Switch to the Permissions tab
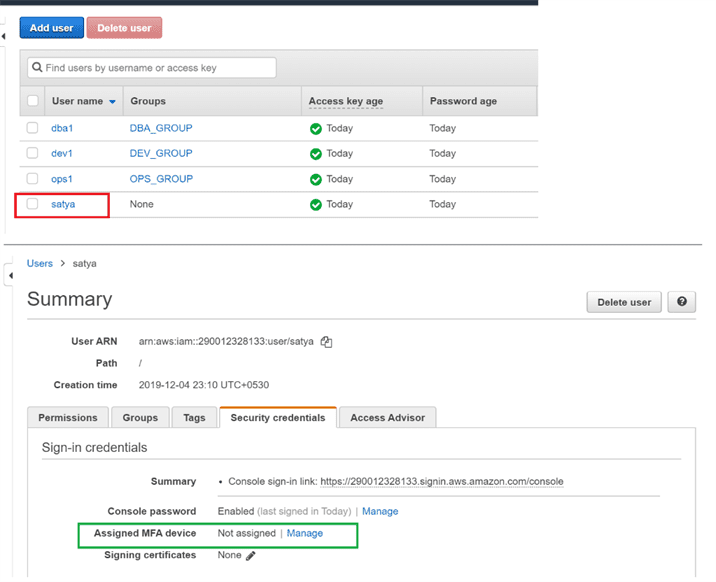The width and height of the screenshot is (716, 582). pyautogui.click(x=68, y=418)
